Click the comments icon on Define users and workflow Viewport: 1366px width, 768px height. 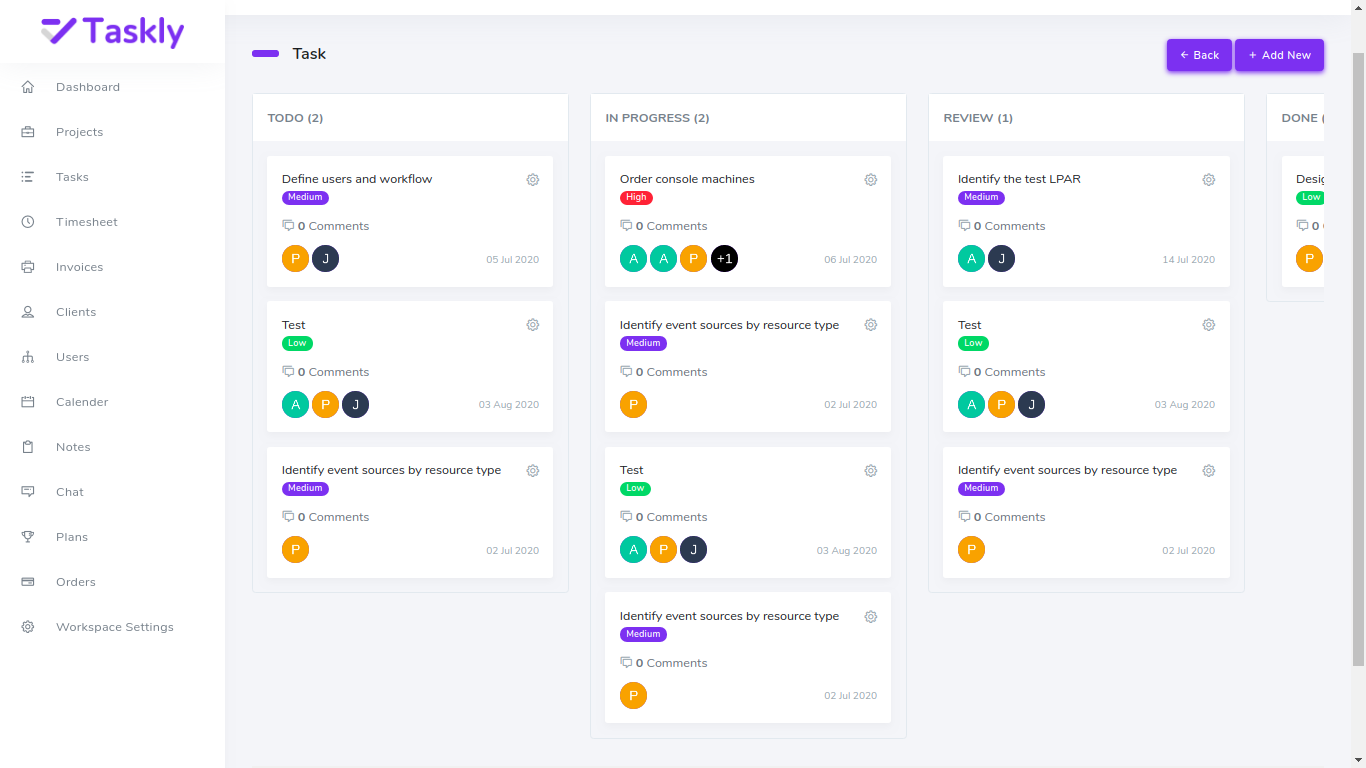click(287, 225)
